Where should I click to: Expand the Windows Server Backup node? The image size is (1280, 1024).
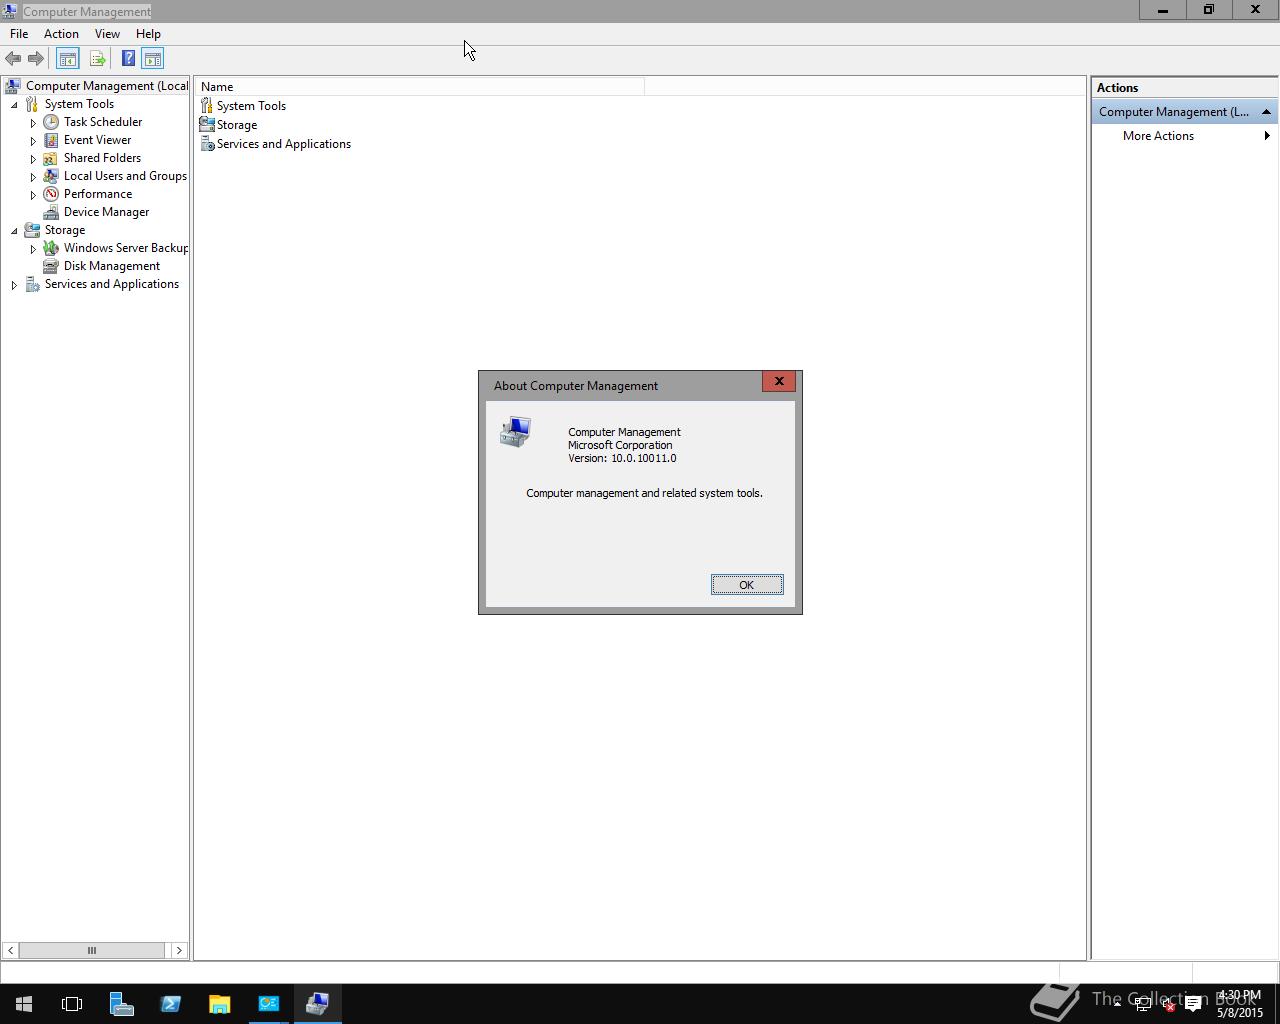33,249
